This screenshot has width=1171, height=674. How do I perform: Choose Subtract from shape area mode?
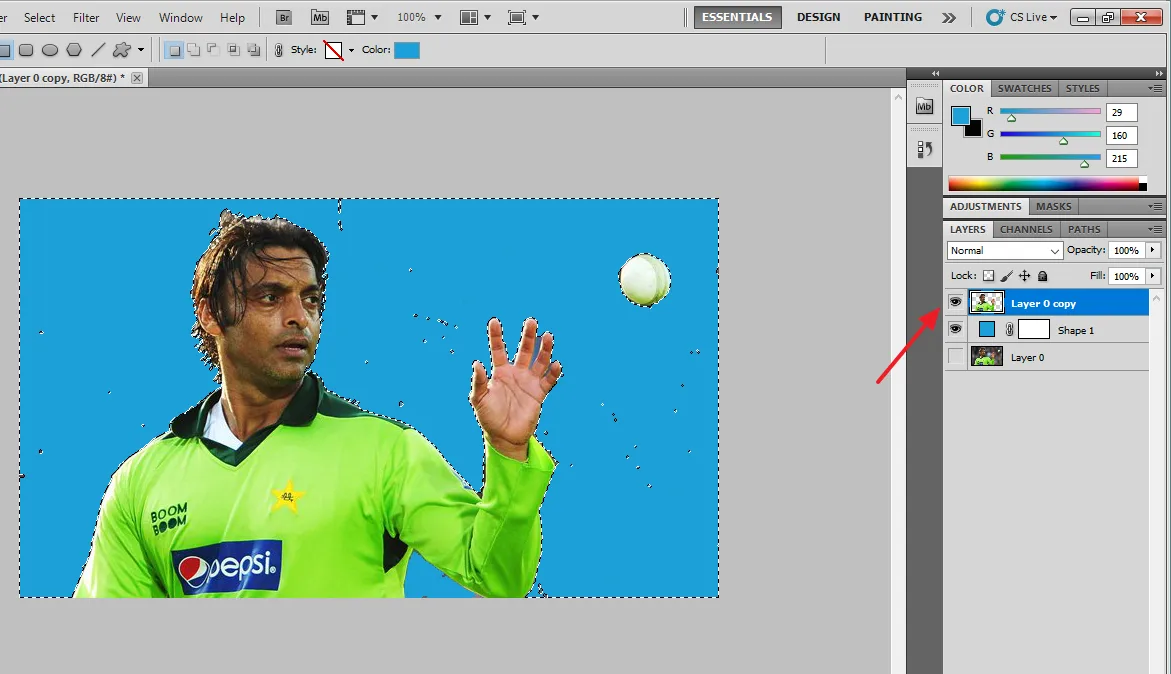[213, 50]
